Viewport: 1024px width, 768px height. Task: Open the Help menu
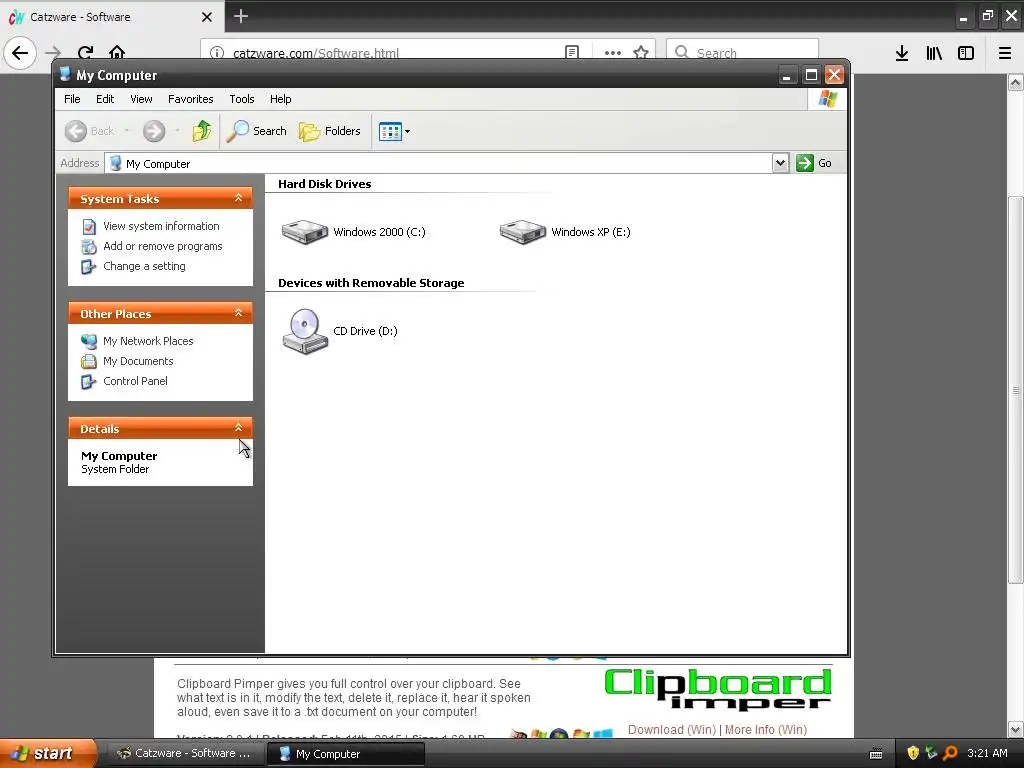click(x=281, y=99)
